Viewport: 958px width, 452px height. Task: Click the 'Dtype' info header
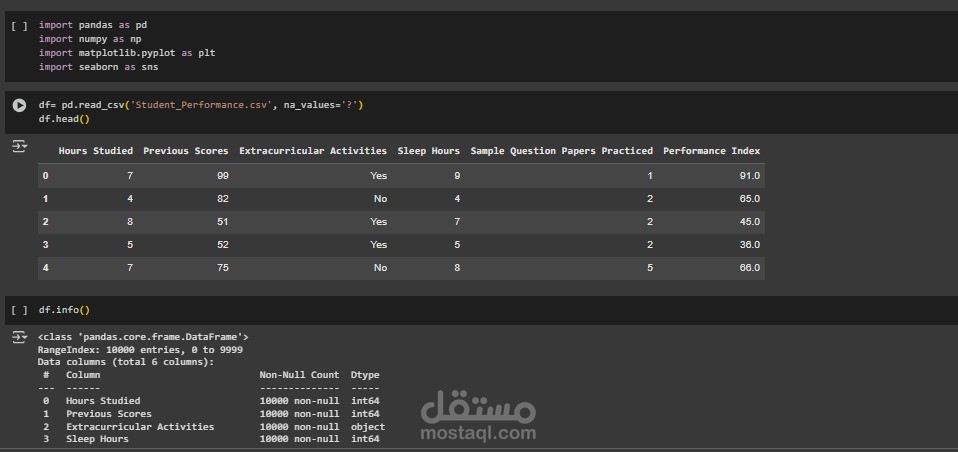click(365, 375)
